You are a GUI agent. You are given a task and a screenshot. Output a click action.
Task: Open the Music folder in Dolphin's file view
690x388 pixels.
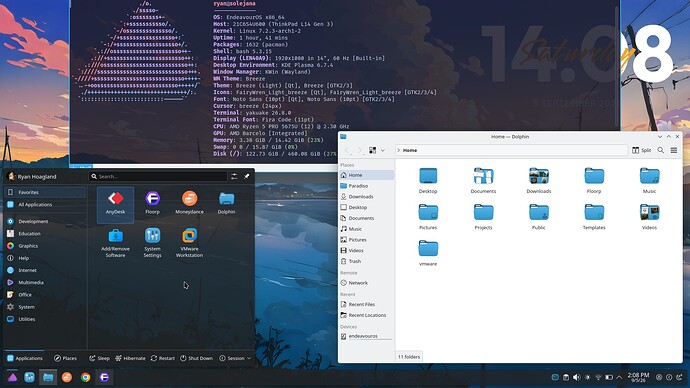point(650,180)
